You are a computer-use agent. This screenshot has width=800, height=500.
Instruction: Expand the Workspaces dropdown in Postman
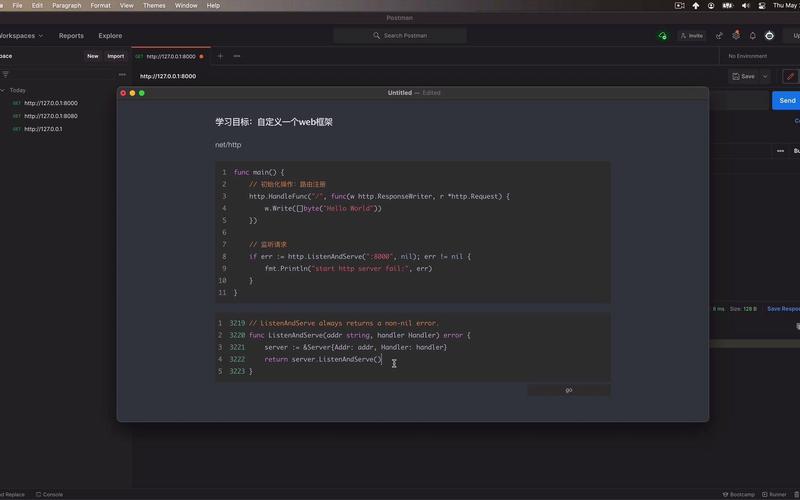click(x=21, y=36)
